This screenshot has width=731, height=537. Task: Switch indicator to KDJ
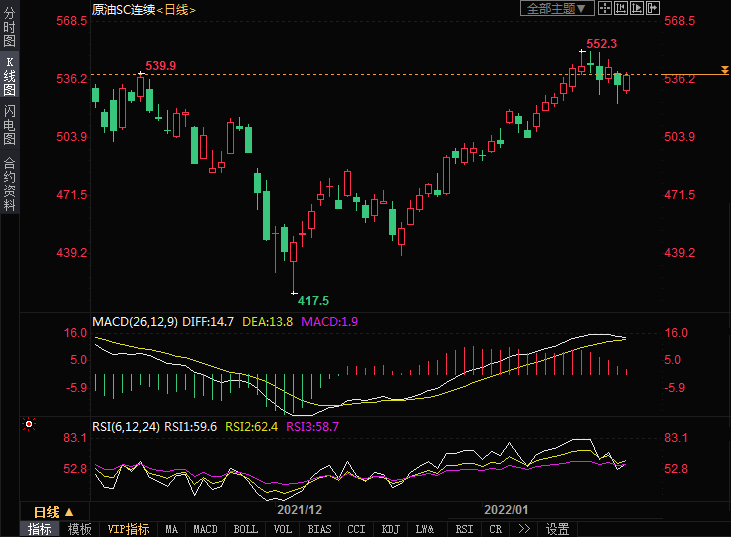click(x=391, y=529)
